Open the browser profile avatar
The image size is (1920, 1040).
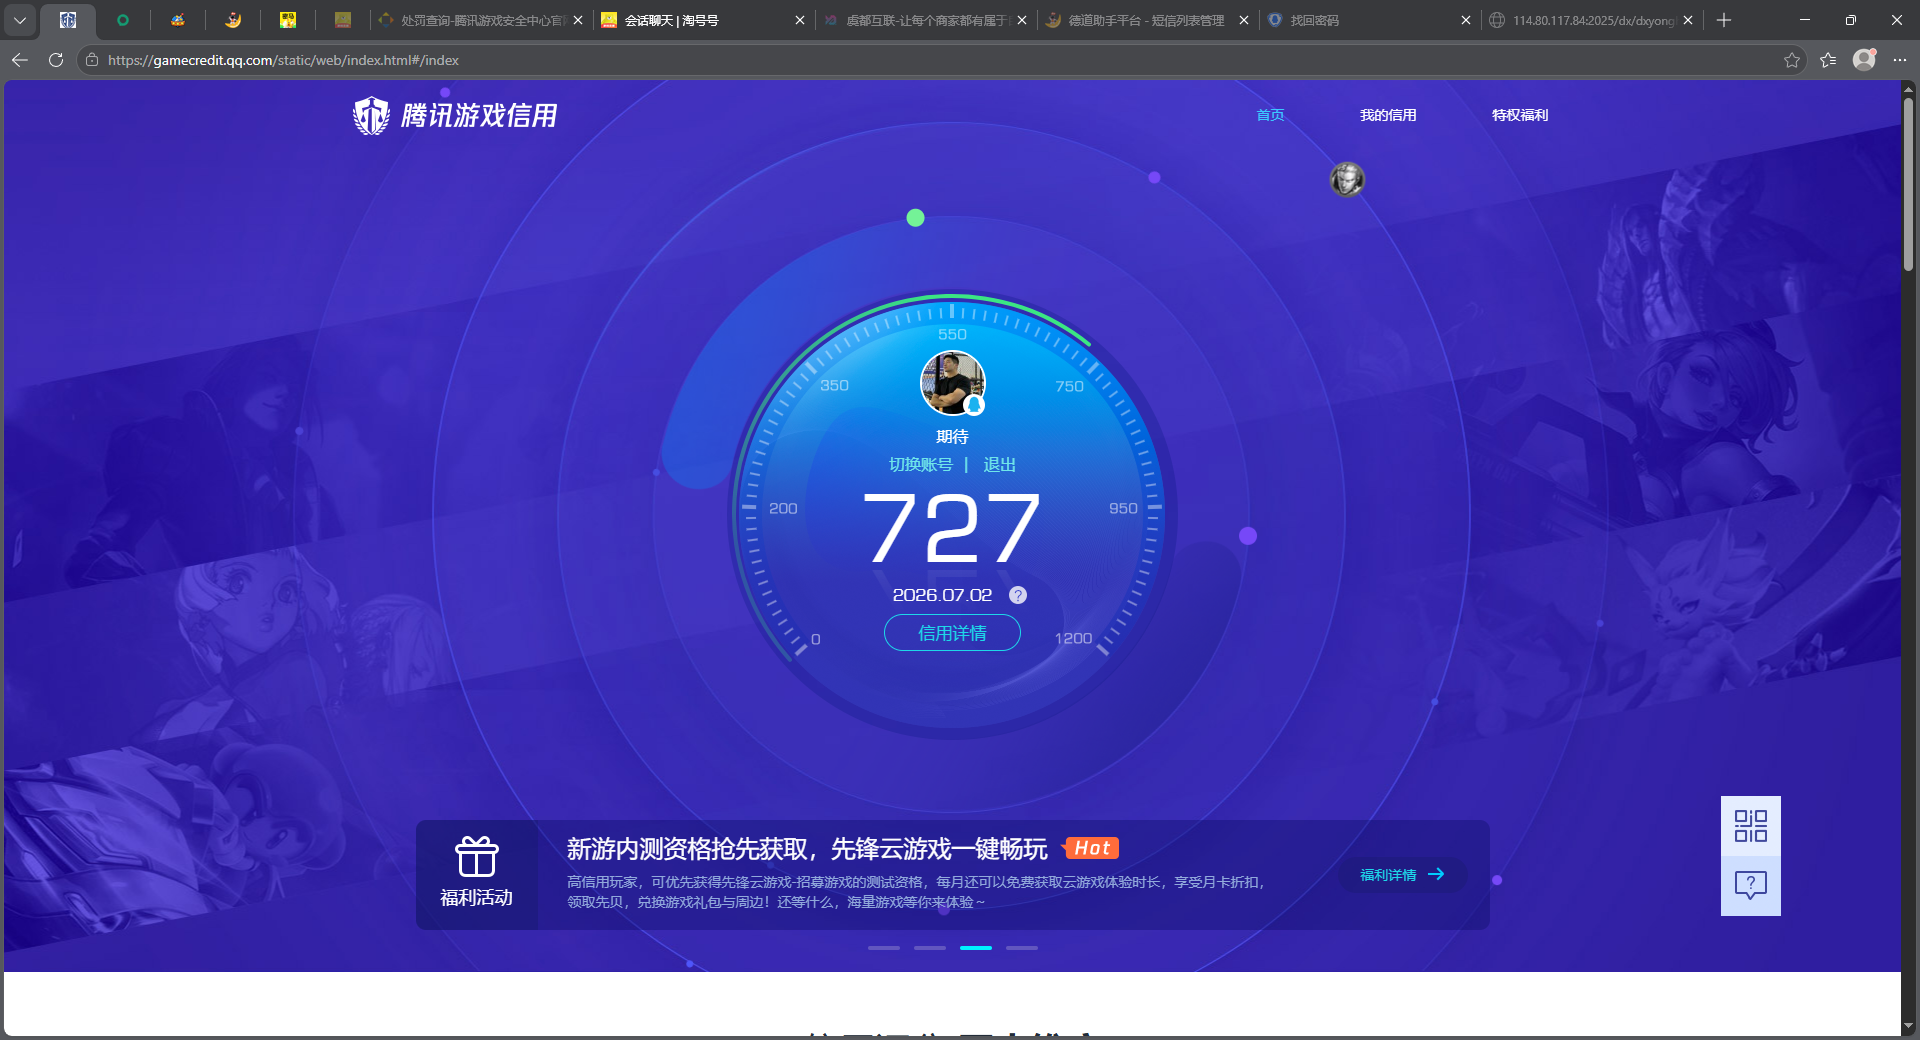click(x=1864, y=60)
